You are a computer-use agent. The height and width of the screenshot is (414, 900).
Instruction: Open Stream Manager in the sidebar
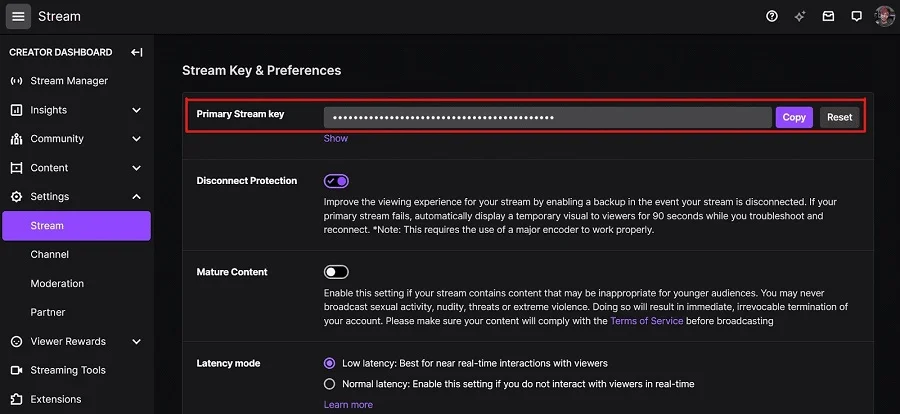pos(69,81)
